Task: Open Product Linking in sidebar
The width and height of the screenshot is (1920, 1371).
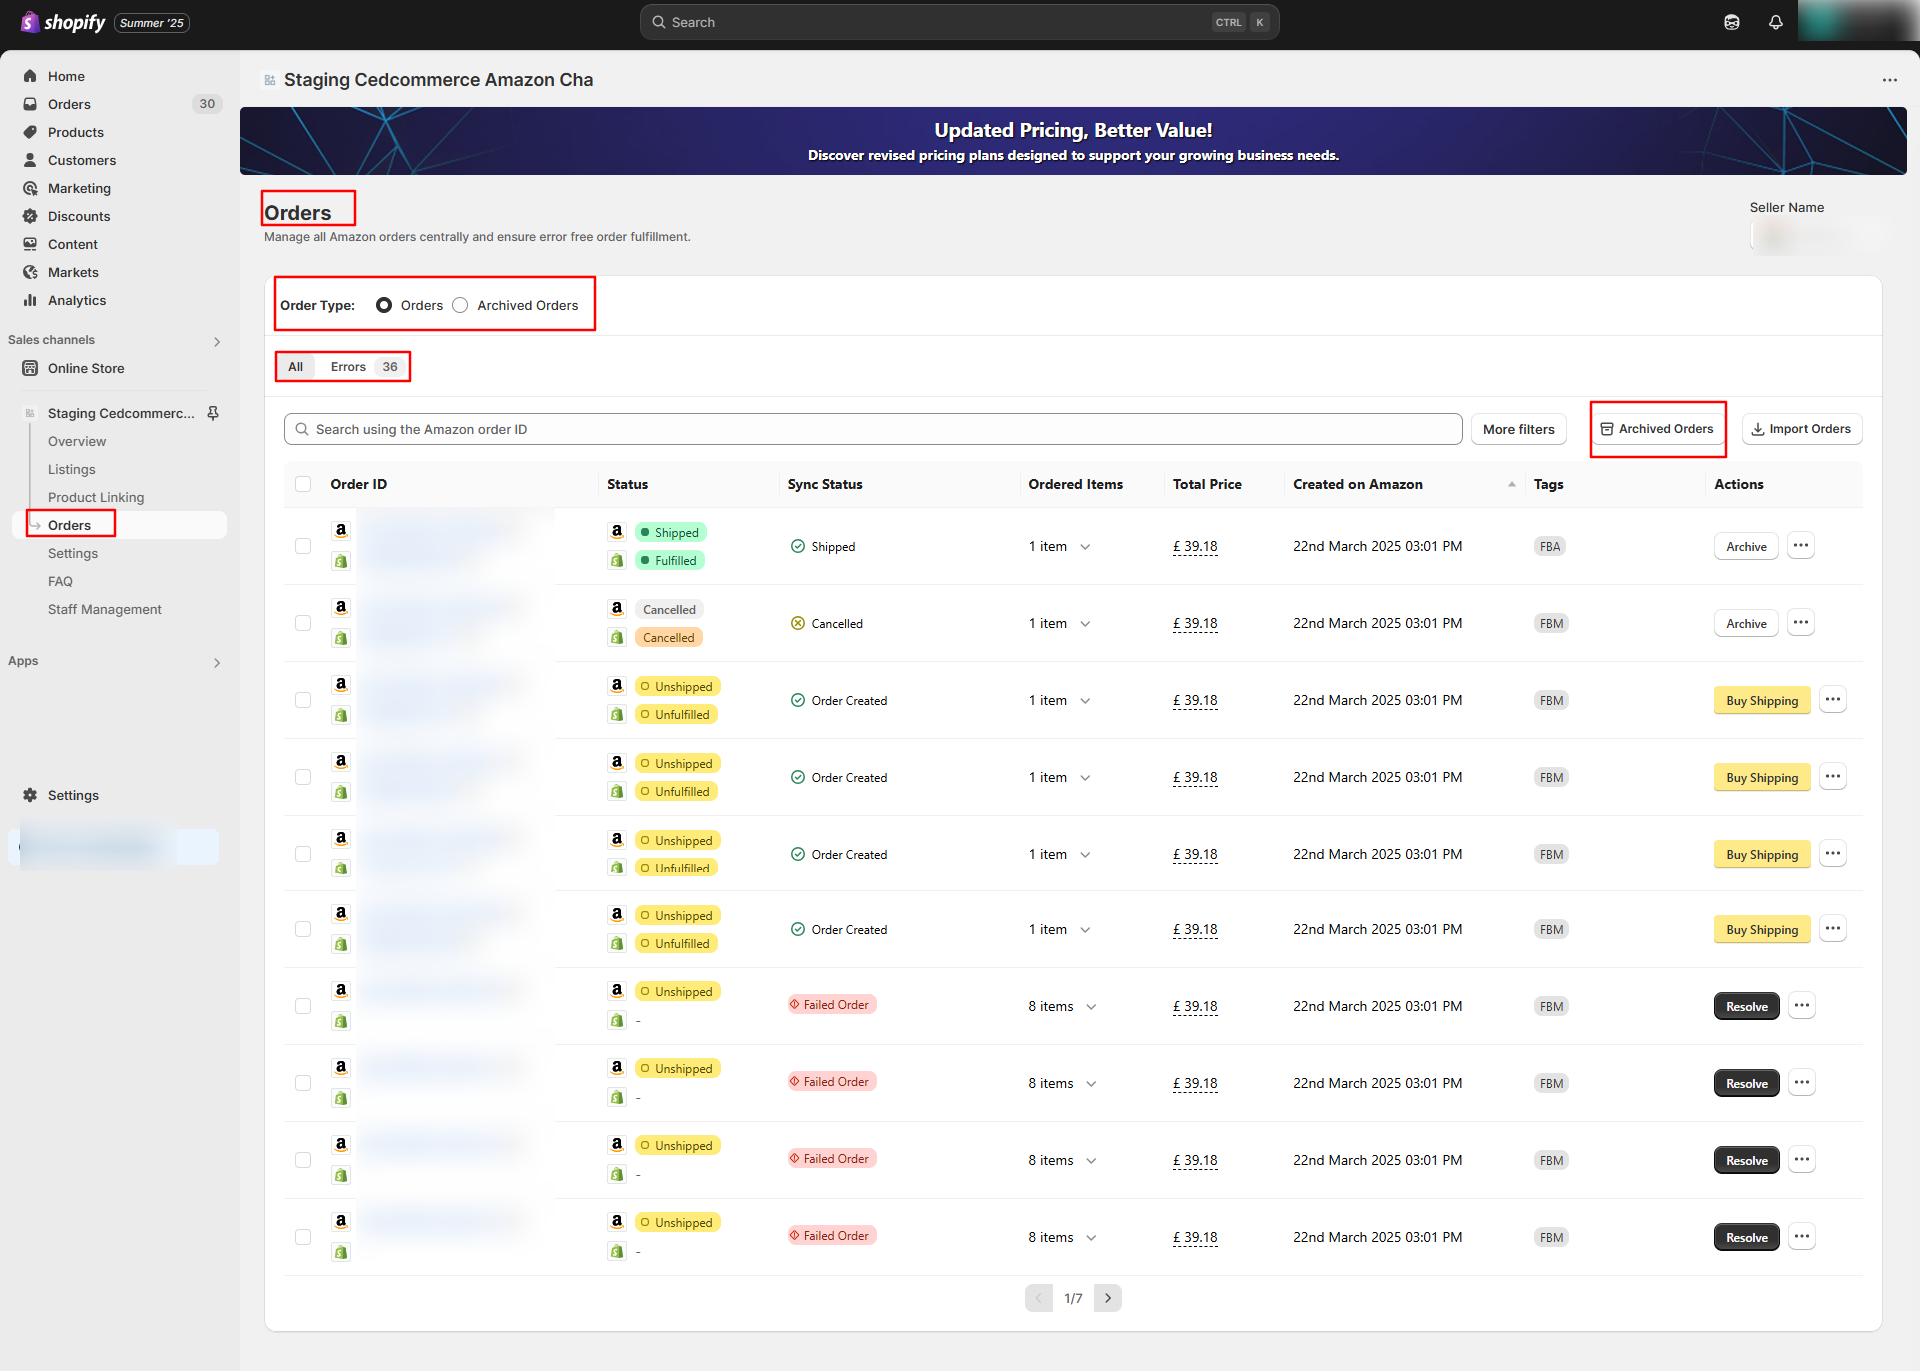Action: [x=96, y=497]
